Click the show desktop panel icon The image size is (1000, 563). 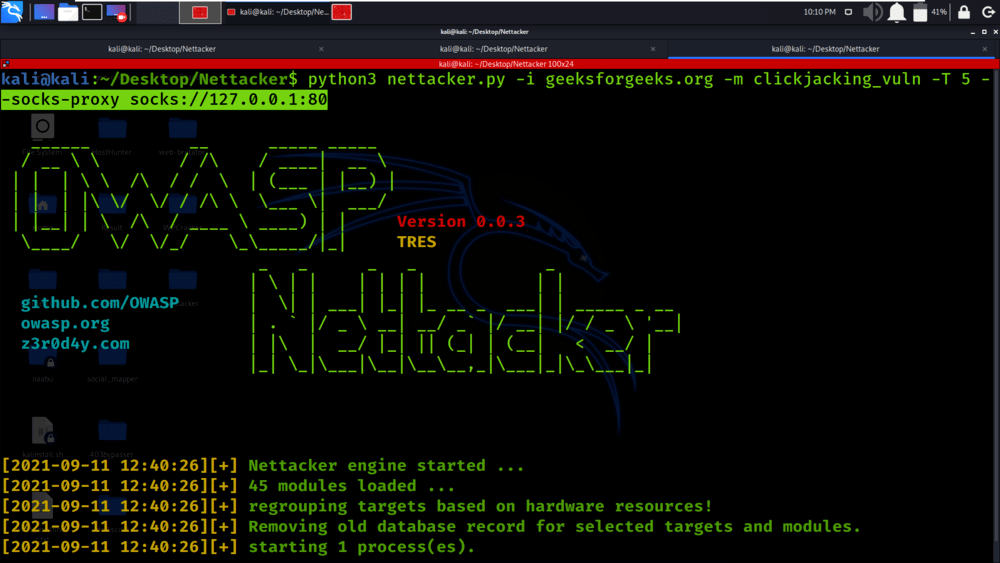[x=44, y=12]
